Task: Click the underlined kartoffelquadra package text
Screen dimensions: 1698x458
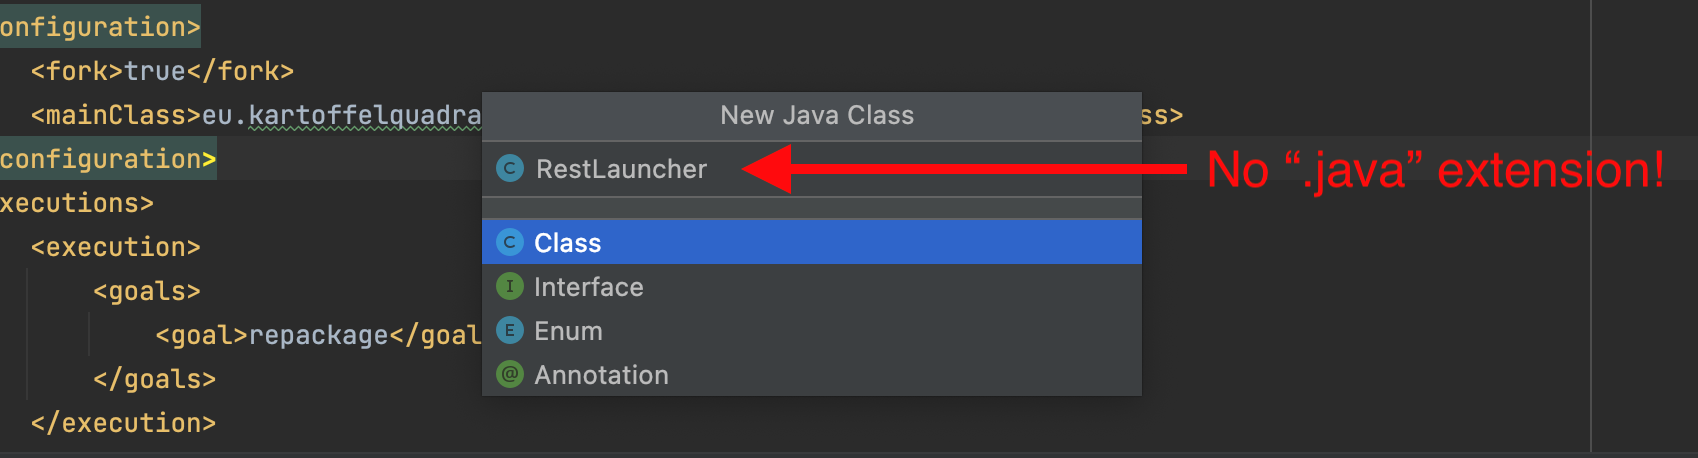Action: pos(364,116)
